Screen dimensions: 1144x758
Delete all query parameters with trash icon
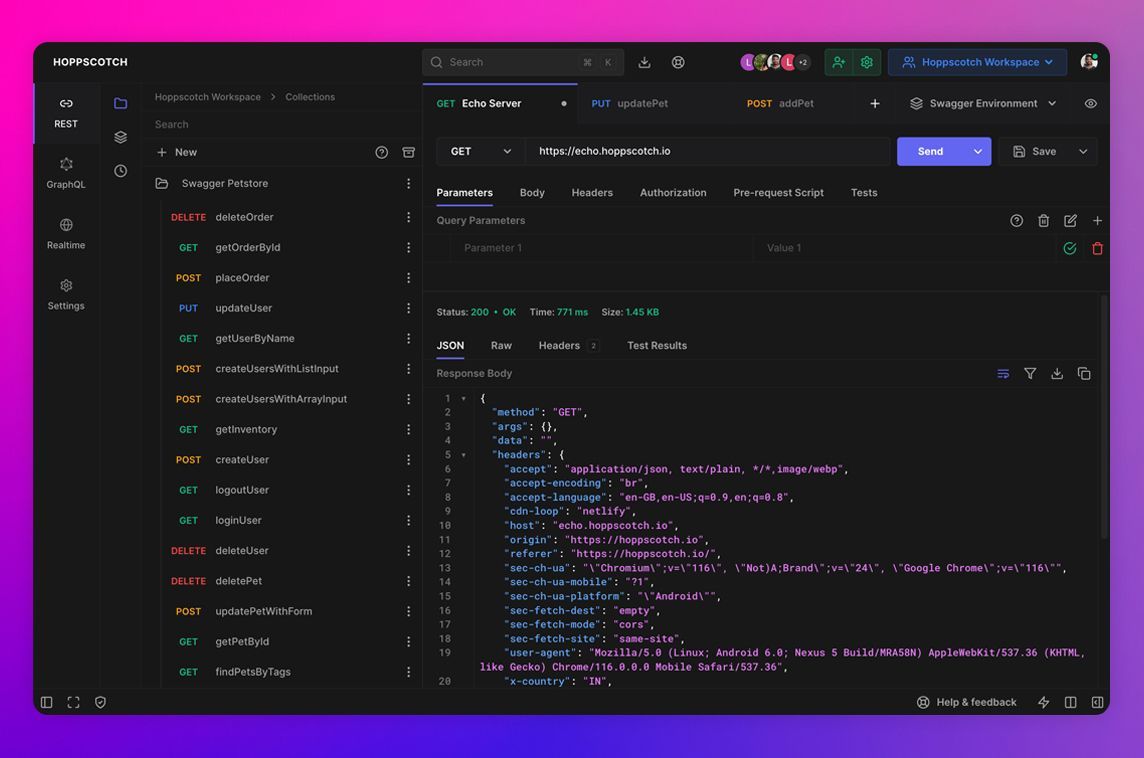(x=1043, y=220)
